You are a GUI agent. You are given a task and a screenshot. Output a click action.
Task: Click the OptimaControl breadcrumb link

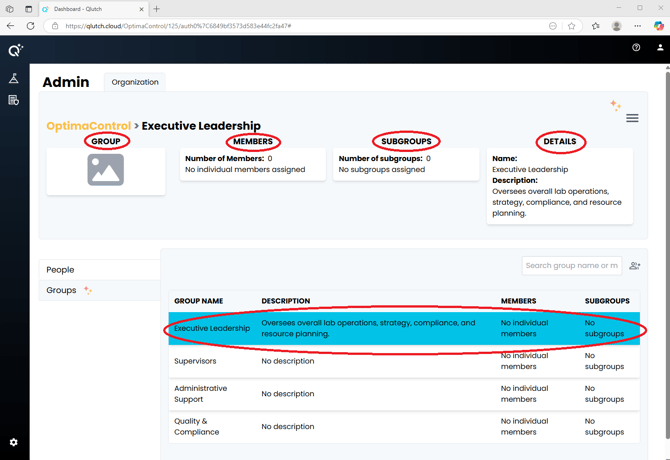click(x=88, y=126)
